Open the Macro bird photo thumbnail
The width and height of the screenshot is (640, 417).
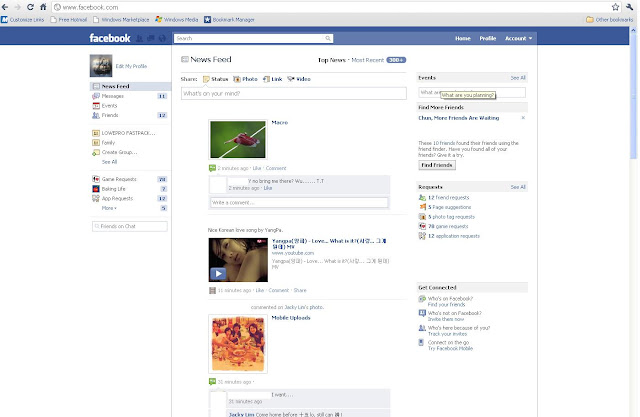(238, 139)
